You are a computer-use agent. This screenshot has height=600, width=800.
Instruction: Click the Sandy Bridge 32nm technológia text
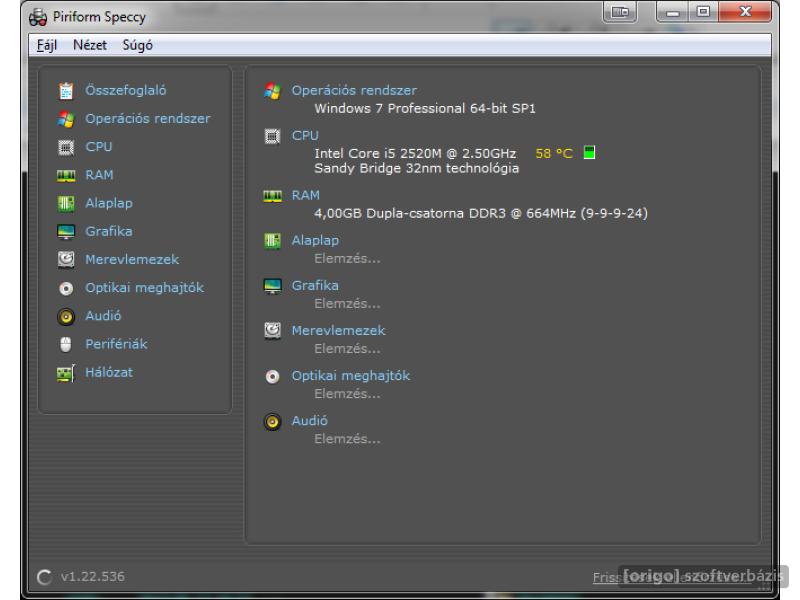tap(416, 168)
